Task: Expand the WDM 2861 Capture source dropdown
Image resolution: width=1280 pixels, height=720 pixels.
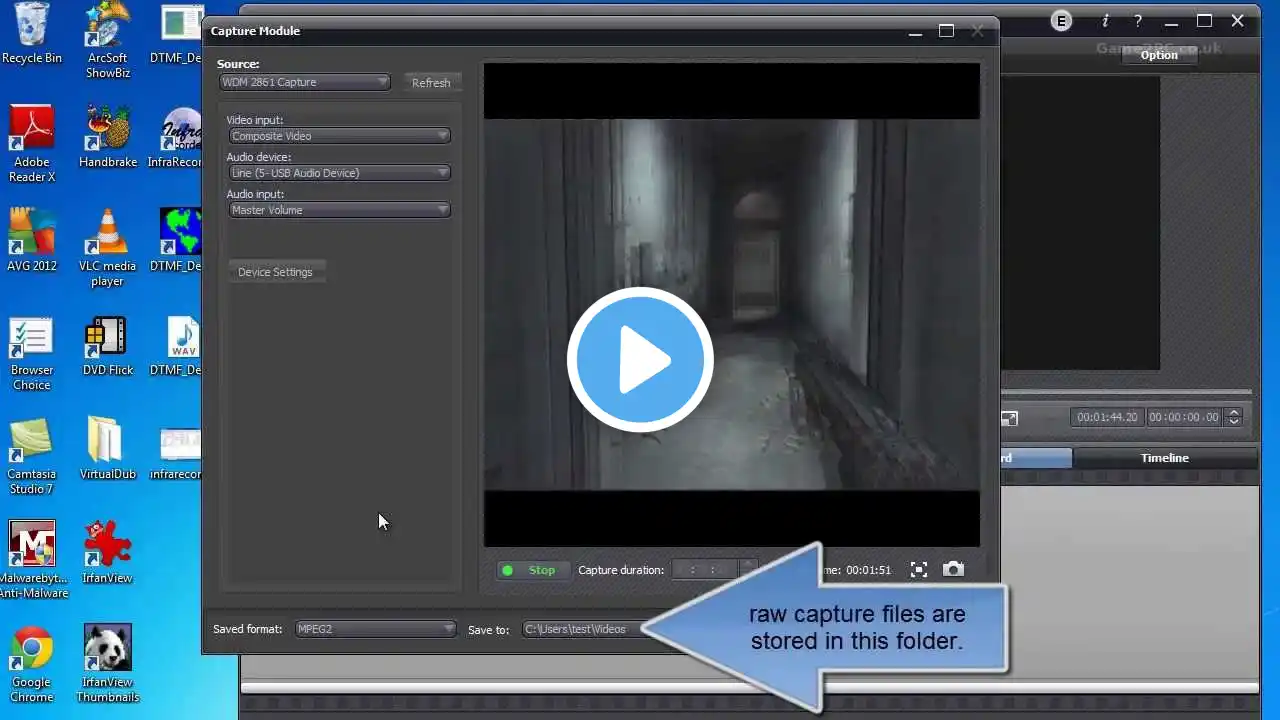Action: (304, 82)
